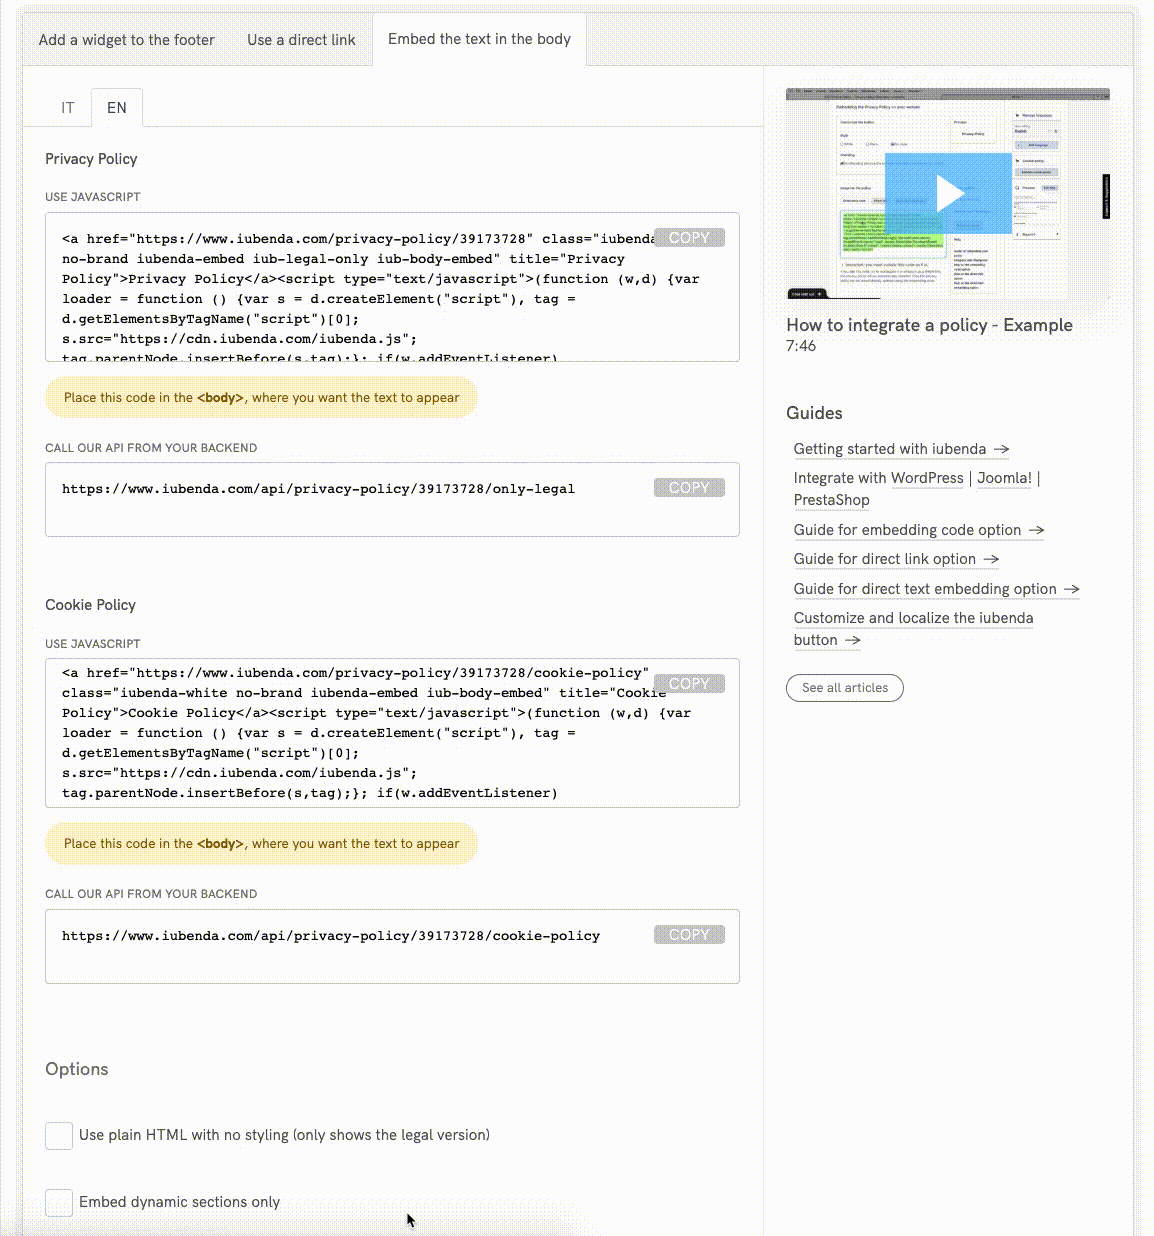
Task: Copy the Cookie Policy API URL
Action: pos(689,934)
